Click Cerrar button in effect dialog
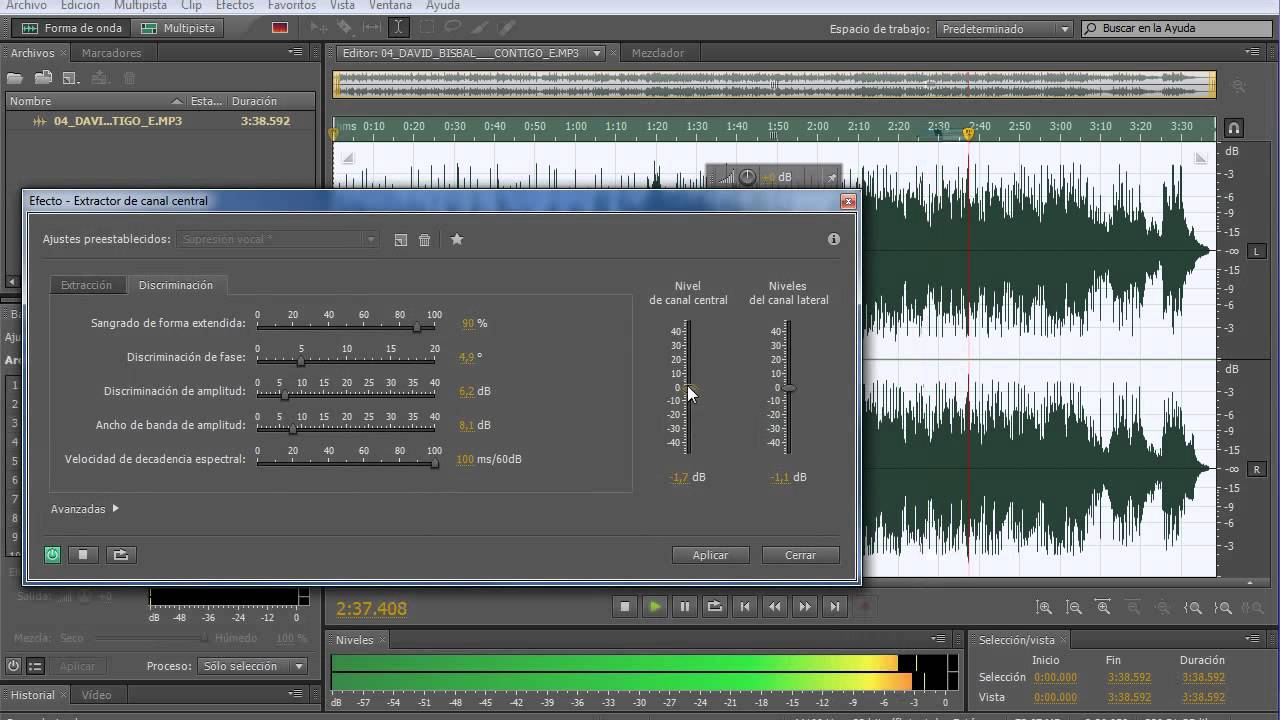1280x720 pixels. coord(800,555)
